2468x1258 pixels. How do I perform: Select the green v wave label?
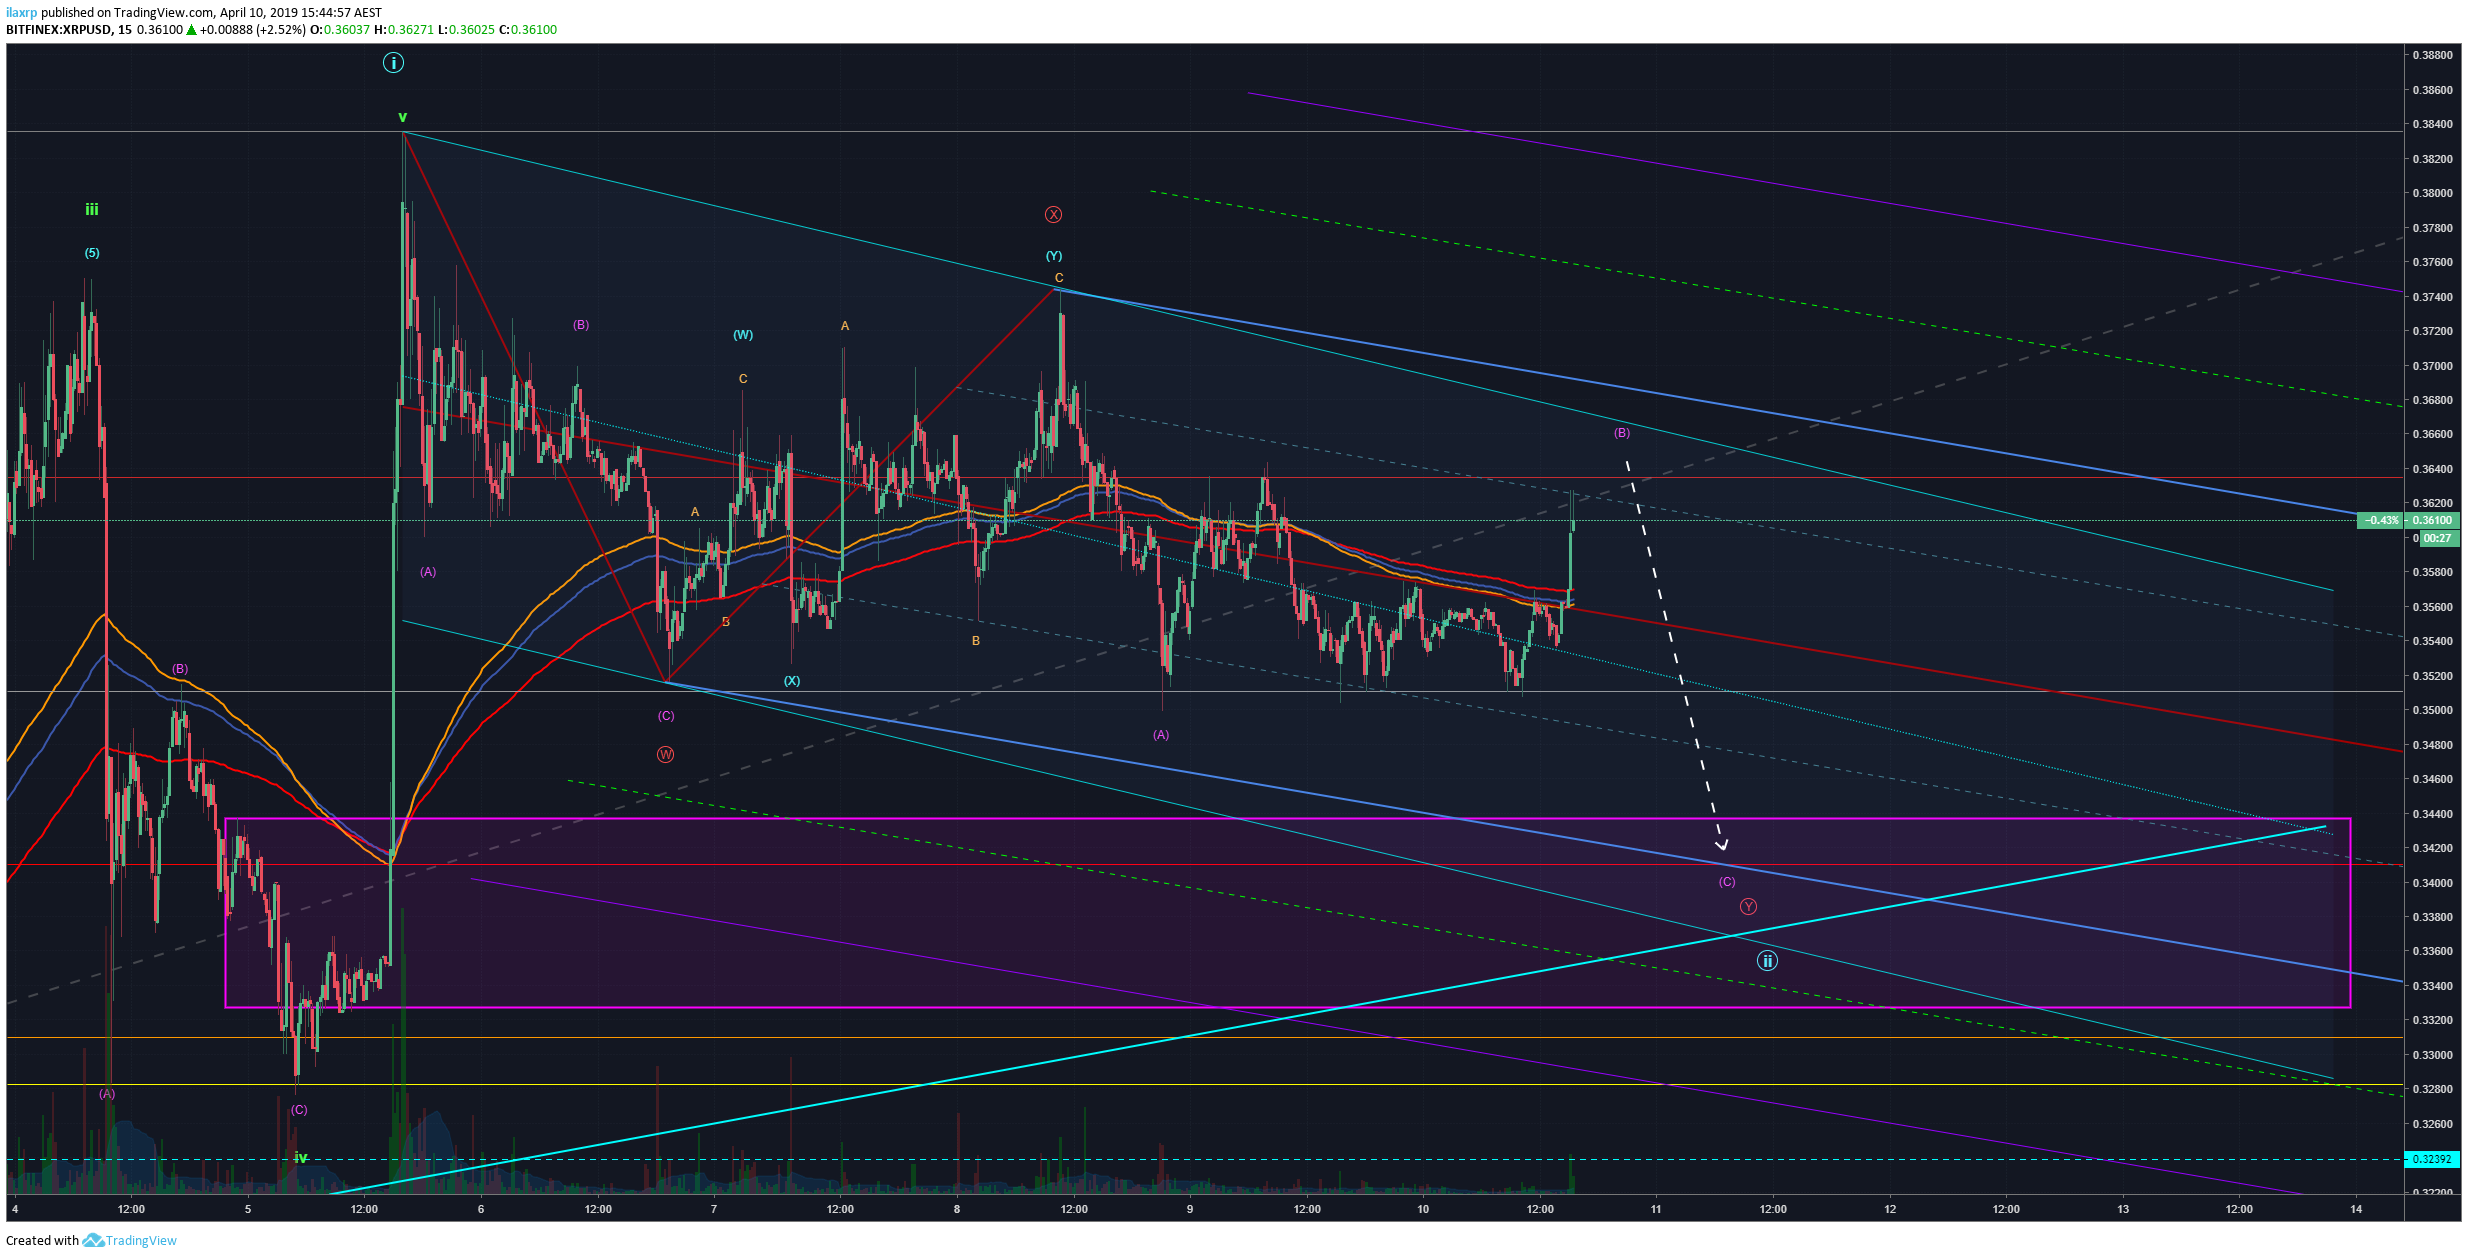402,117
